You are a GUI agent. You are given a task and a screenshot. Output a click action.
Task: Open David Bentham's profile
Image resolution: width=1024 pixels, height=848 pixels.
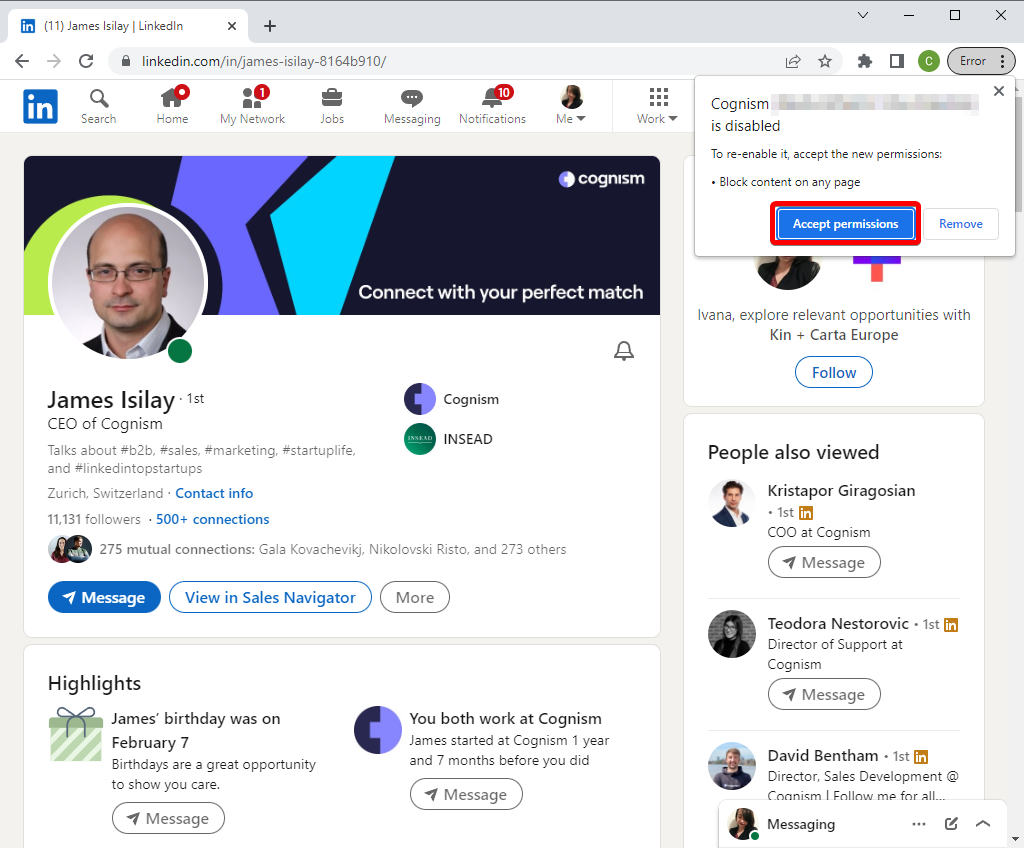tap(823, 756)
